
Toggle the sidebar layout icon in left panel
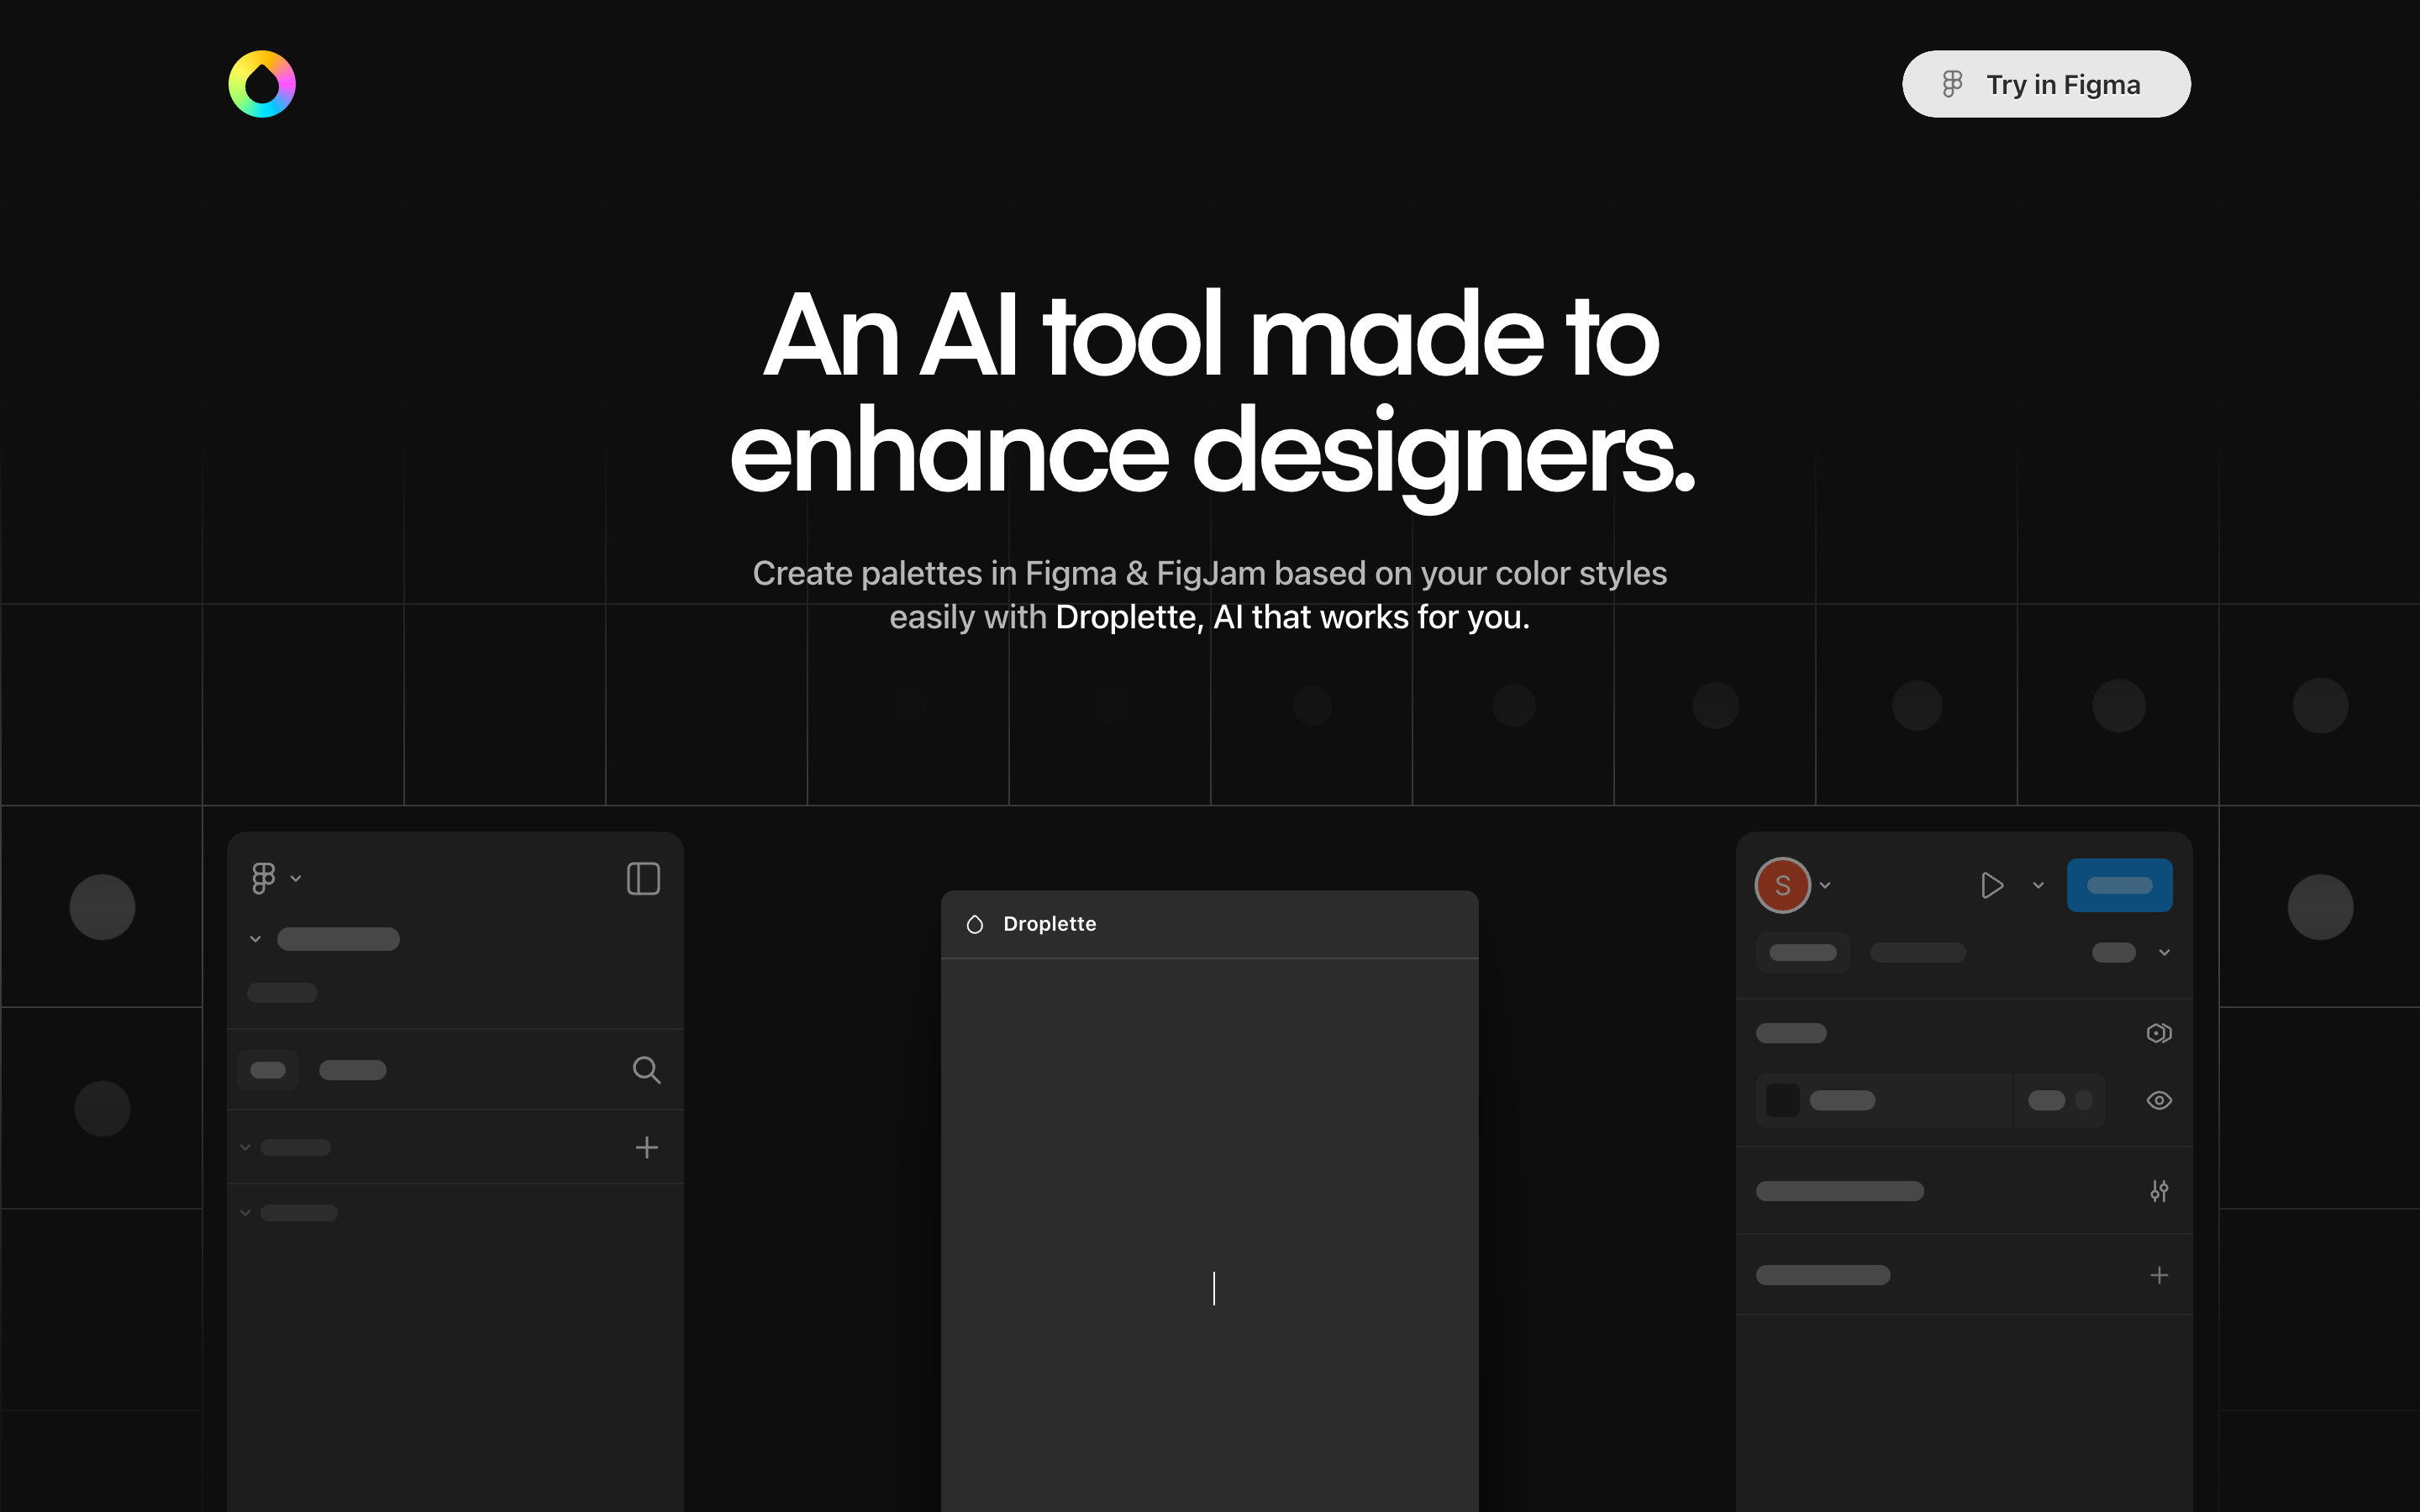pos(643,879)
